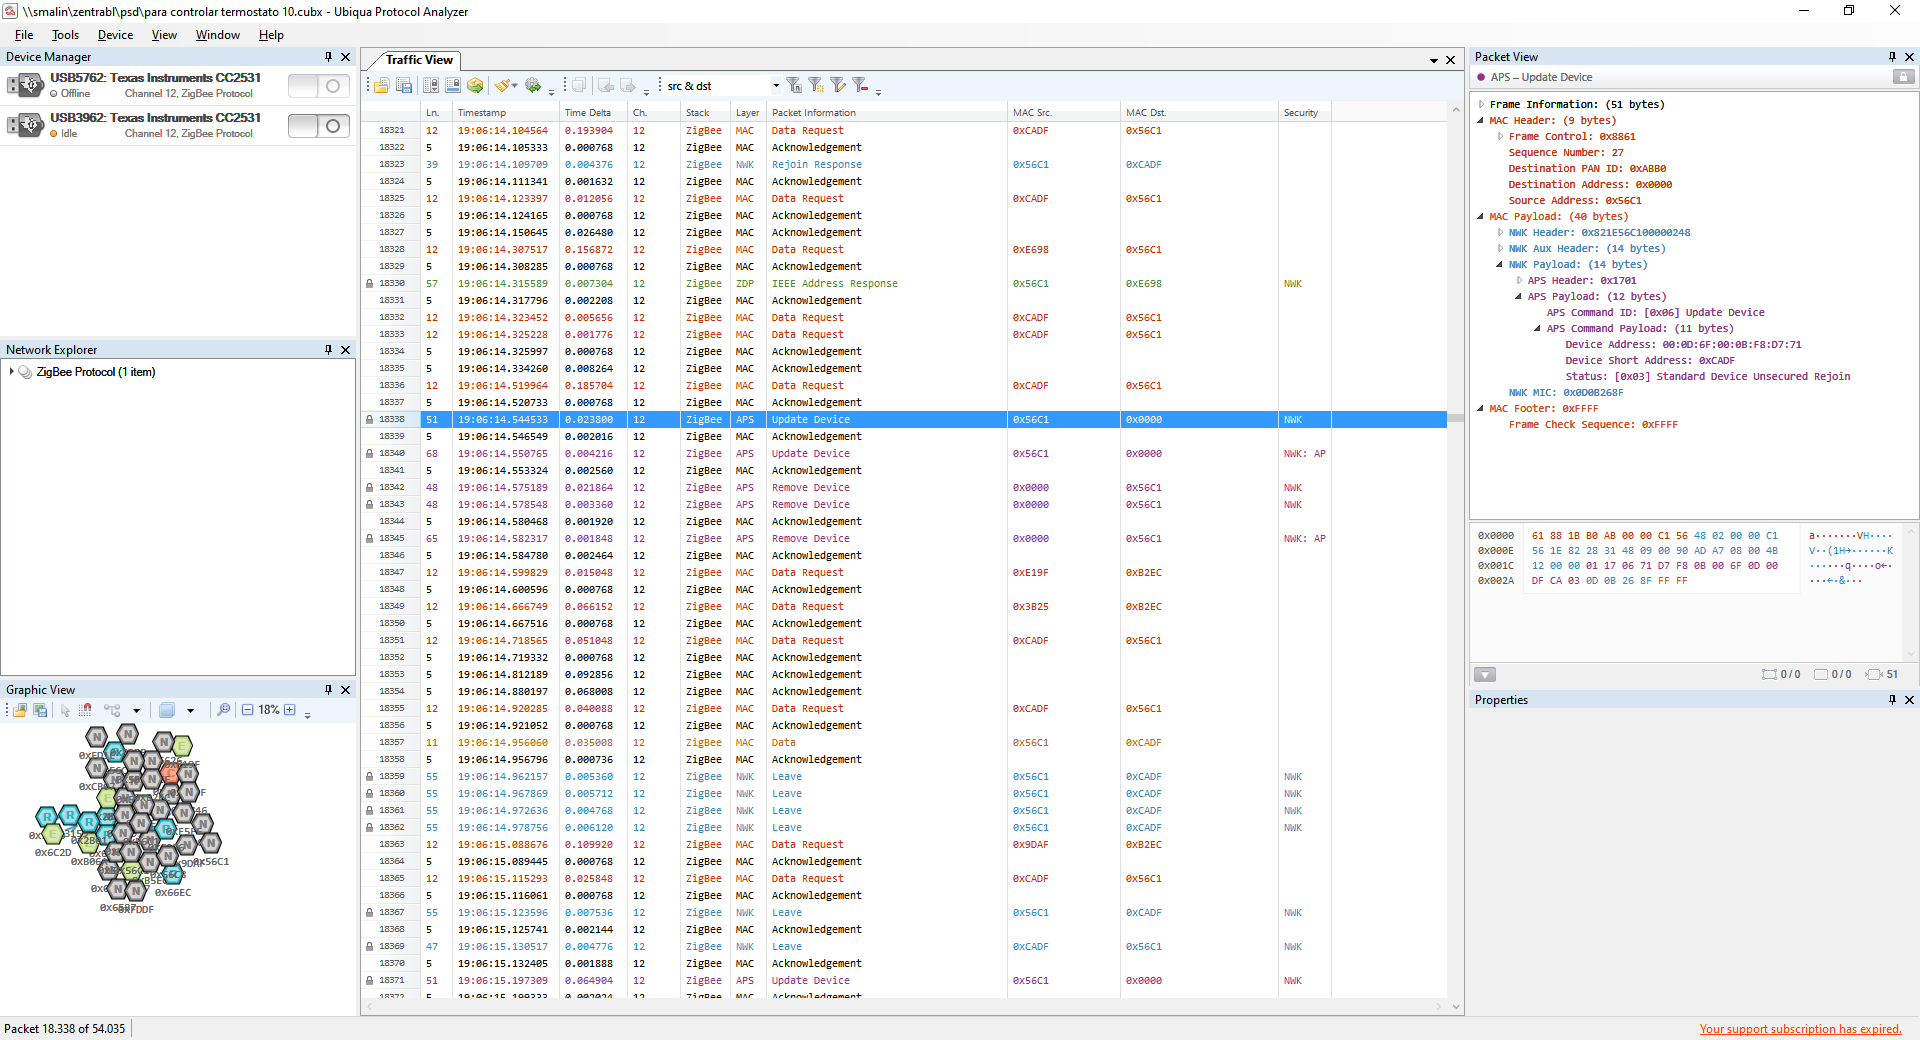Click the 0x56C1 node label in the Graphic View
Viewport: 1920px width, 1040px height.
click(212, 862)
